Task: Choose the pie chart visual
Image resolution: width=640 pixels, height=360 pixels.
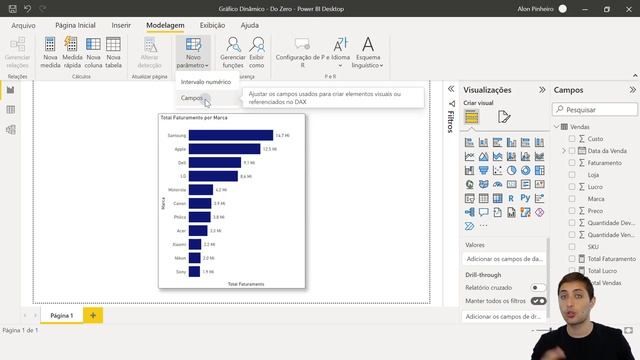Action: pyautogui.click(x=511, y=170)
